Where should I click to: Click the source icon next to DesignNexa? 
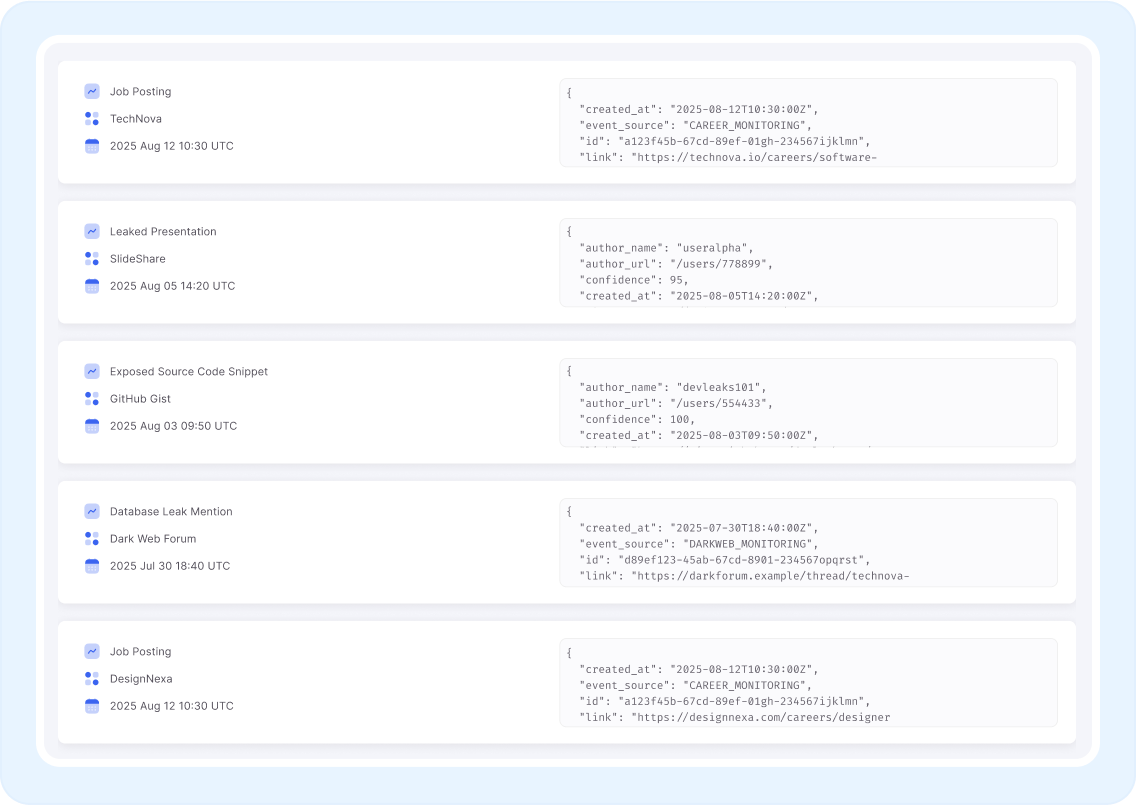coord(92,679)
